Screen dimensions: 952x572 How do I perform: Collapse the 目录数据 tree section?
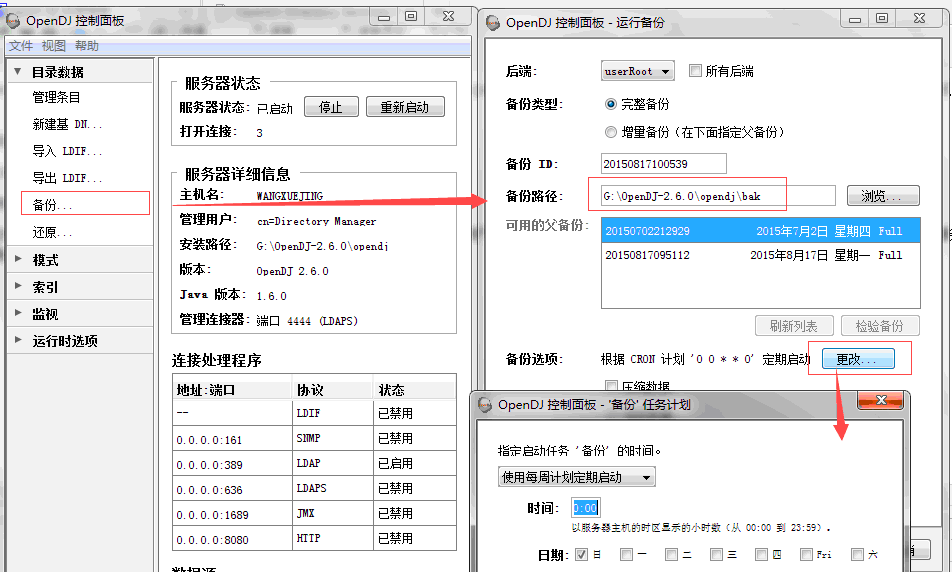coord(18,72)
